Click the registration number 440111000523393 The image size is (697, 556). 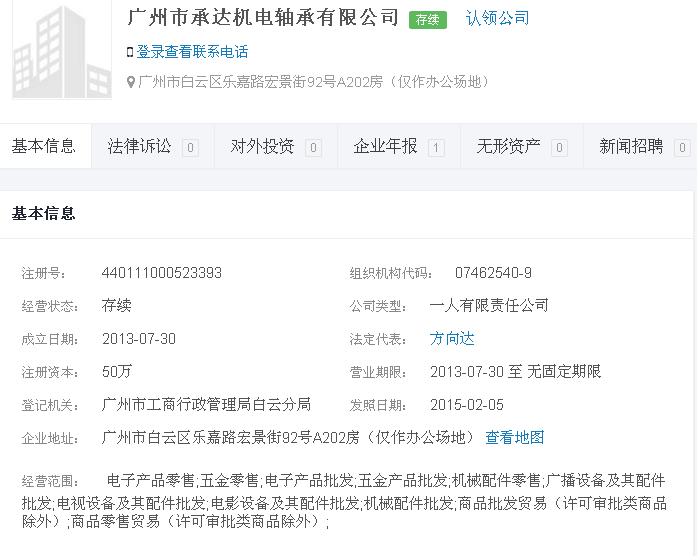pyautogui.click(x=162, y=273)
